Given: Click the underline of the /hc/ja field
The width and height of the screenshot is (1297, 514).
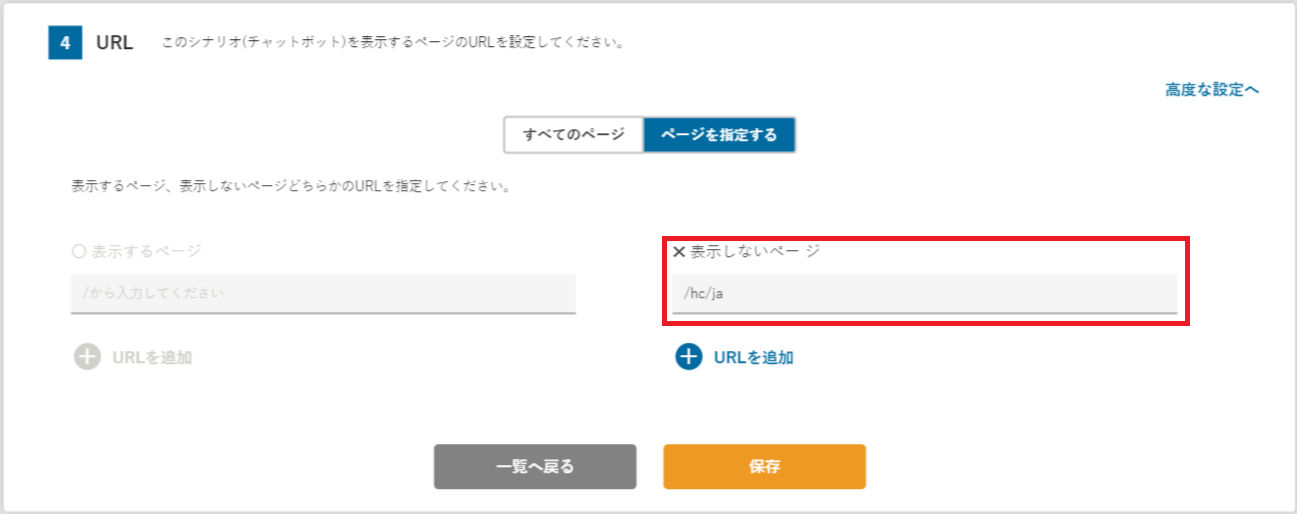Looking at the screenshot, I should pyautogui.click(x=924, y=312).
